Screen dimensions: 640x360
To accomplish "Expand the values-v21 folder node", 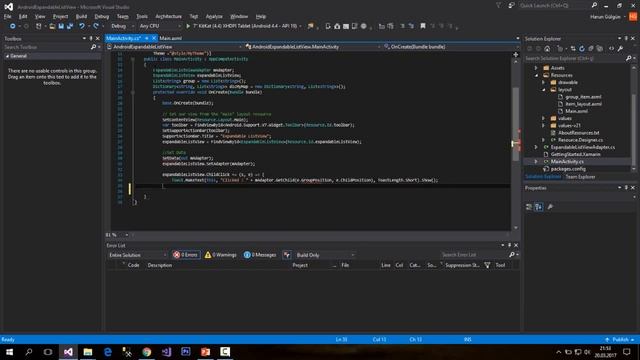I will 543,126.
